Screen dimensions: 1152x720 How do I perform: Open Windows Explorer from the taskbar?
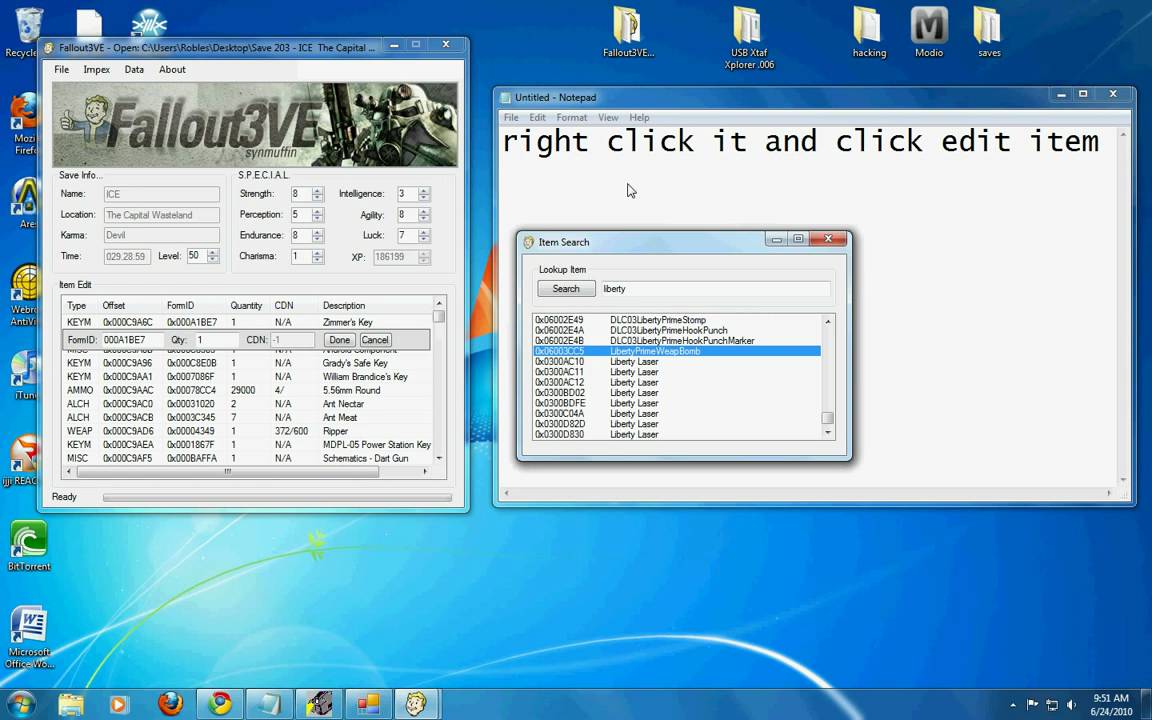(71, 704)
